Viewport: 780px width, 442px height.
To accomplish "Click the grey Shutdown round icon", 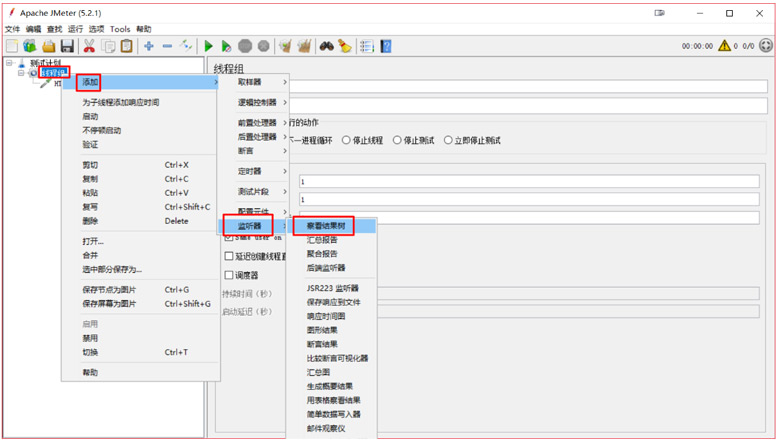I will (x=264, y=46).
